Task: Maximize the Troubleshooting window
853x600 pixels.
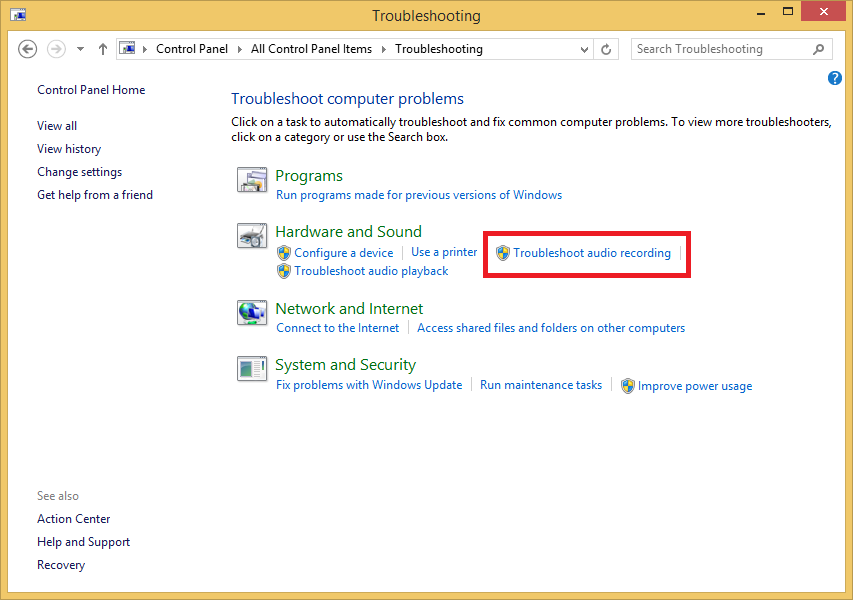Action: (788, 12)
